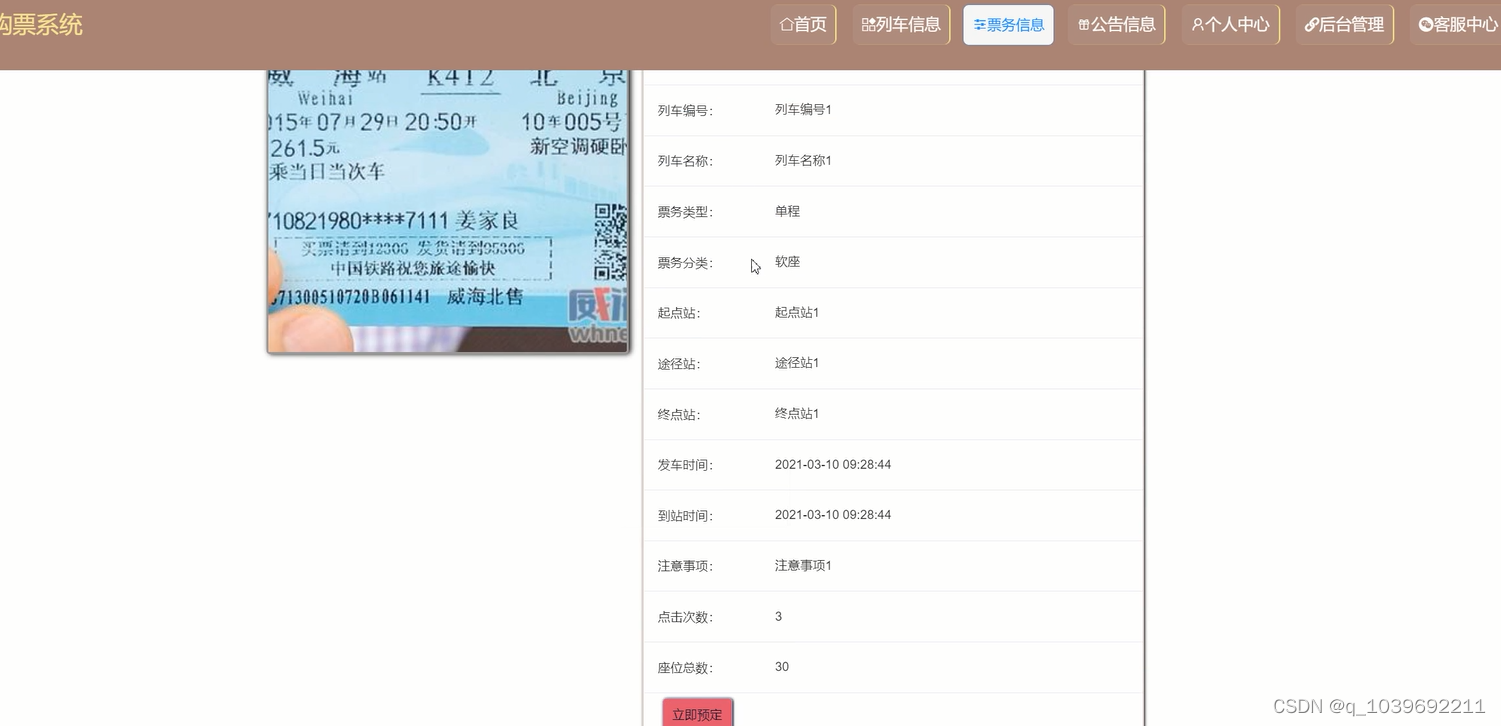Click the 到站时间 date value

point(833,515)
